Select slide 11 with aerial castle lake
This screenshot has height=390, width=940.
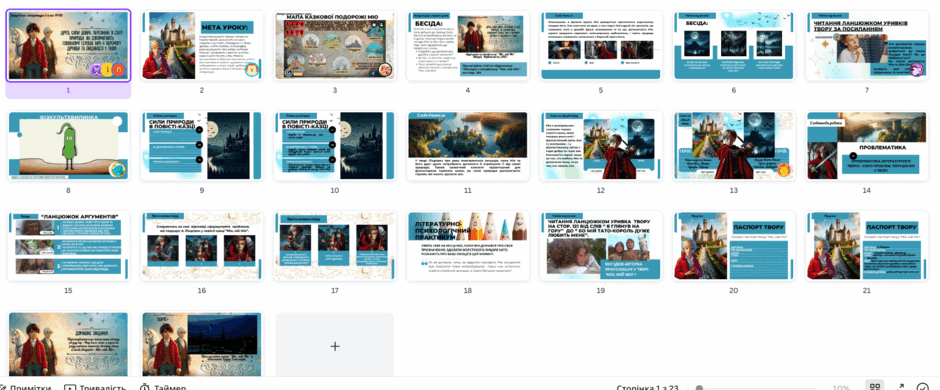pyautogui.click(x=468, y=146)
